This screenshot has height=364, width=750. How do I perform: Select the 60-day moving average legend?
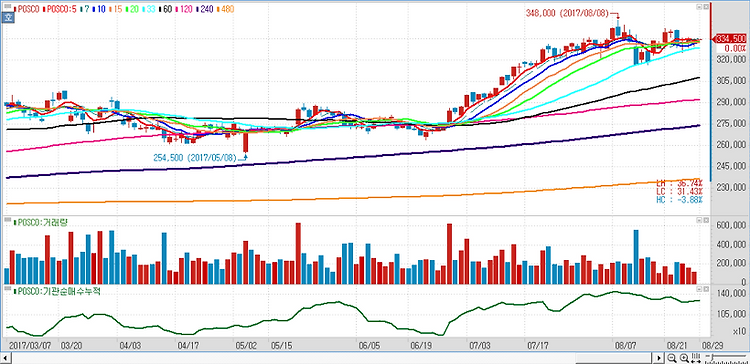tap(165, 9)
